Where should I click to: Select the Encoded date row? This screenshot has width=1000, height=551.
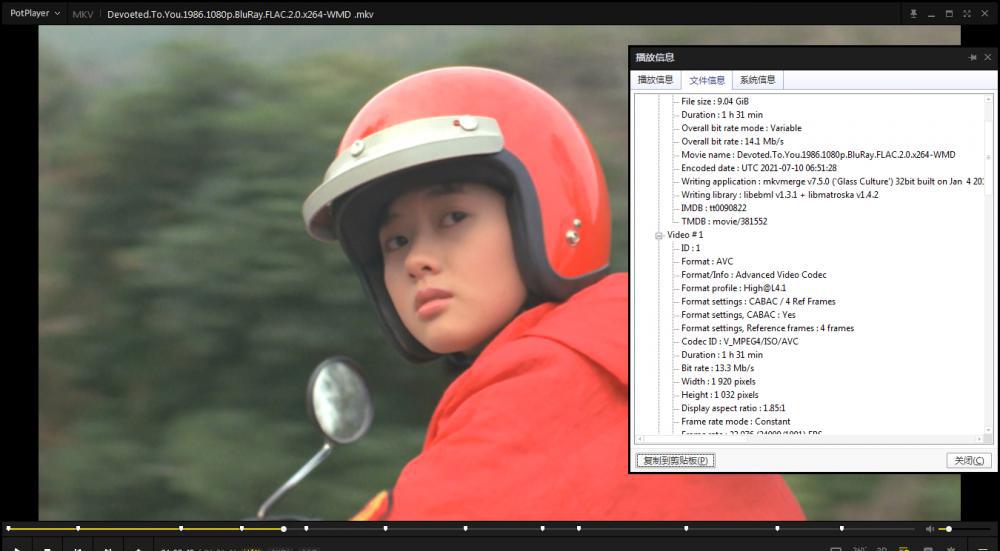(759, 168)
